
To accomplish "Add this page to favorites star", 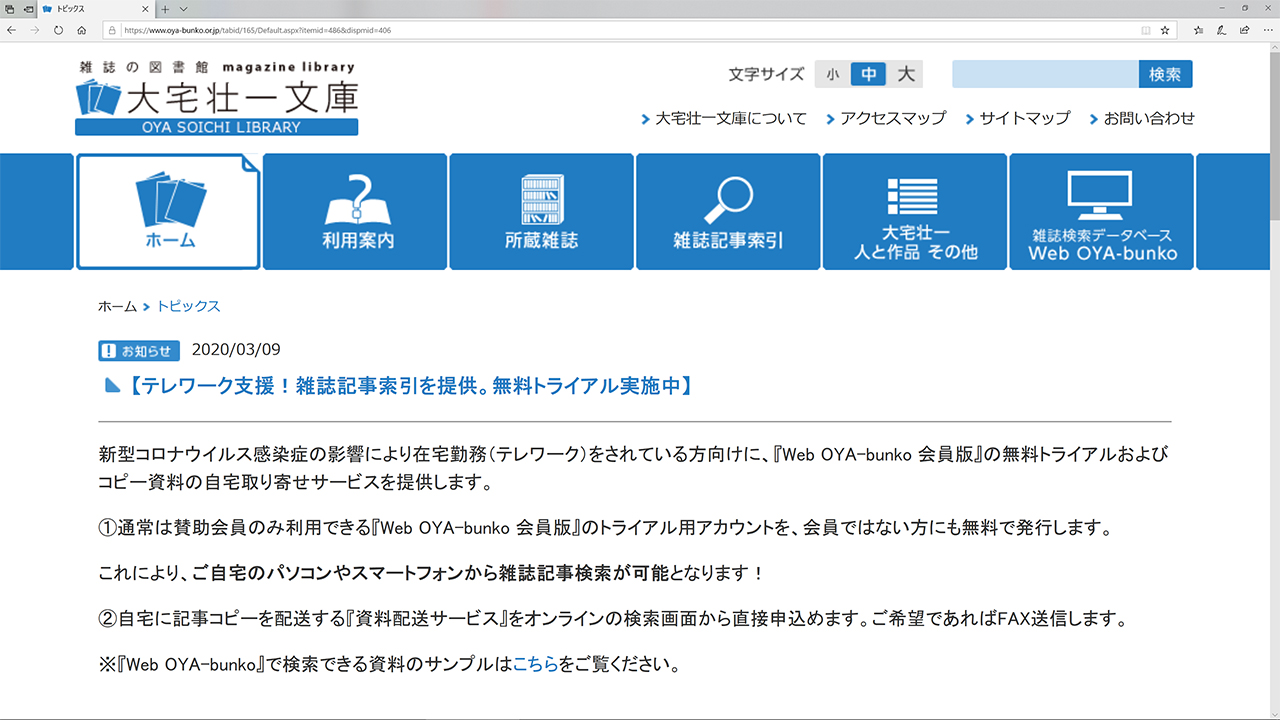I will (x=1165, y=30).
